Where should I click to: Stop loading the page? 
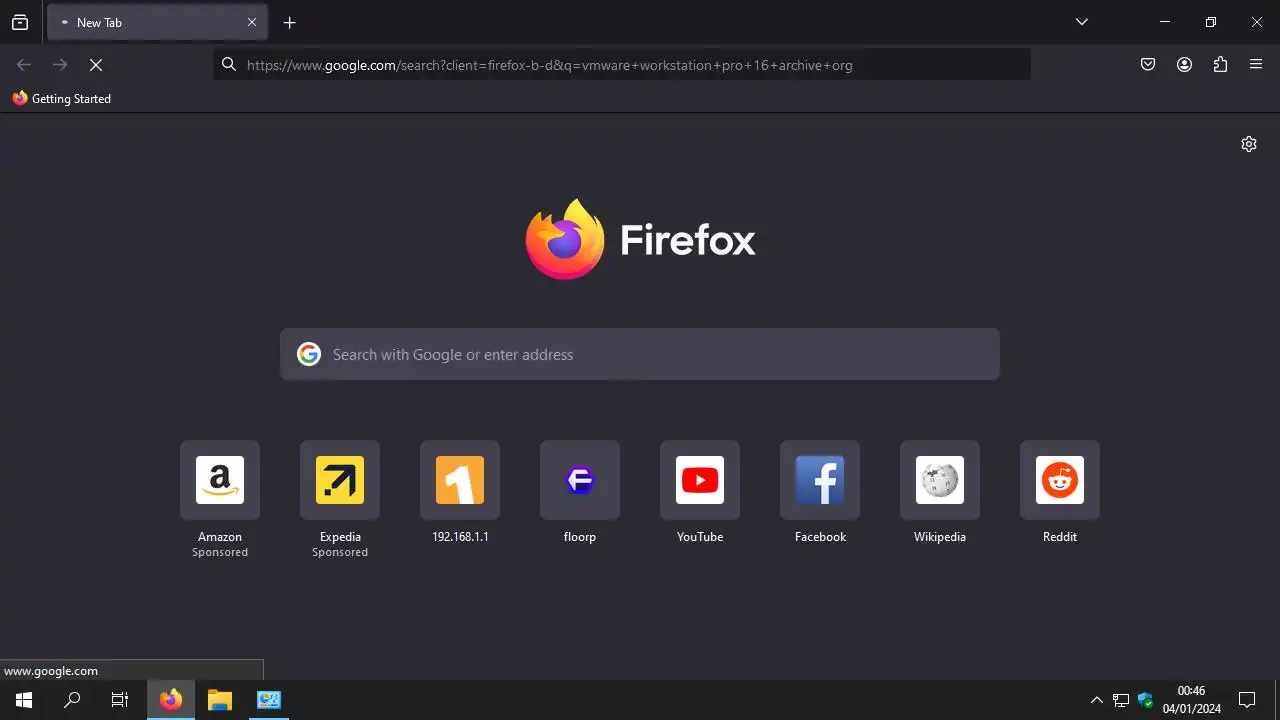[x=96, y=65]
